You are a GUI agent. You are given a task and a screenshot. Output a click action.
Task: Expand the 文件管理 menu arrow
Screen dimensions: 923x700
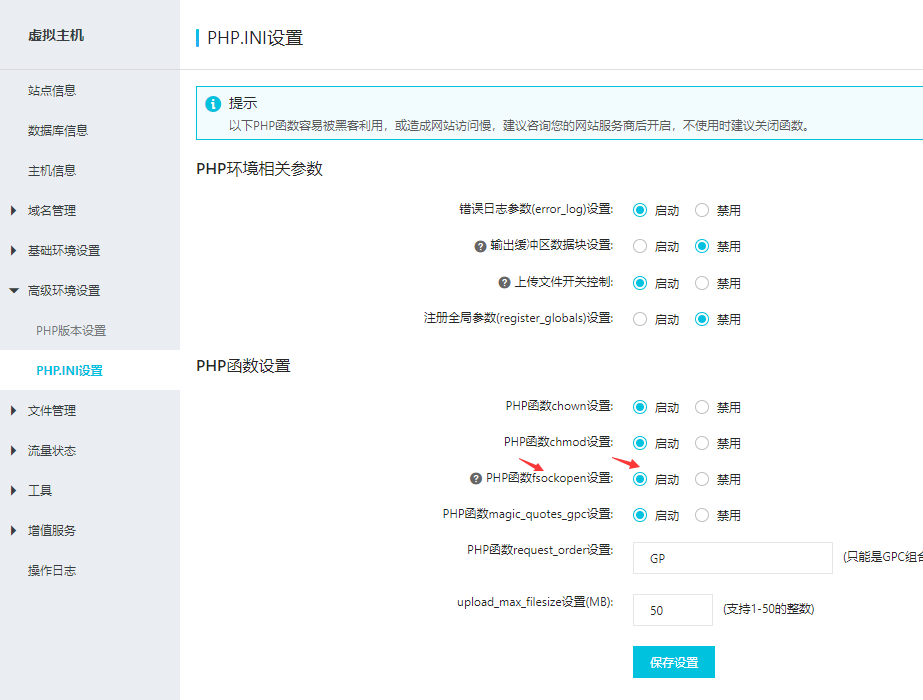point(14,410)
